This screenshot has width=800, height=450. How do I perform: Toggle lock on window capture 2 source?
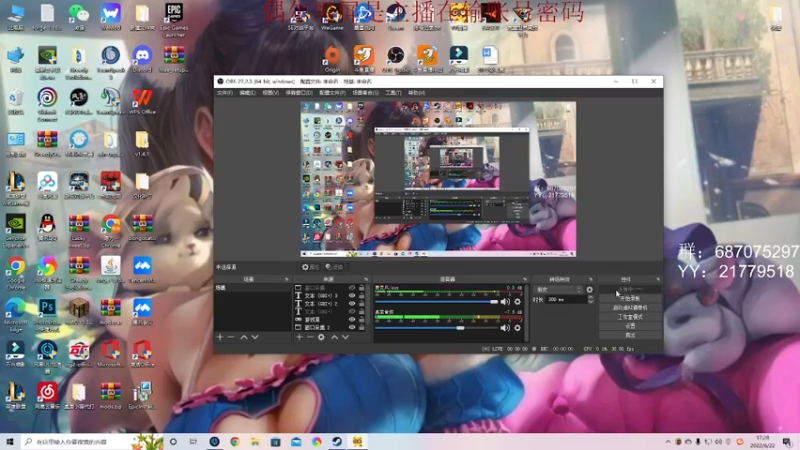point(362,327)
